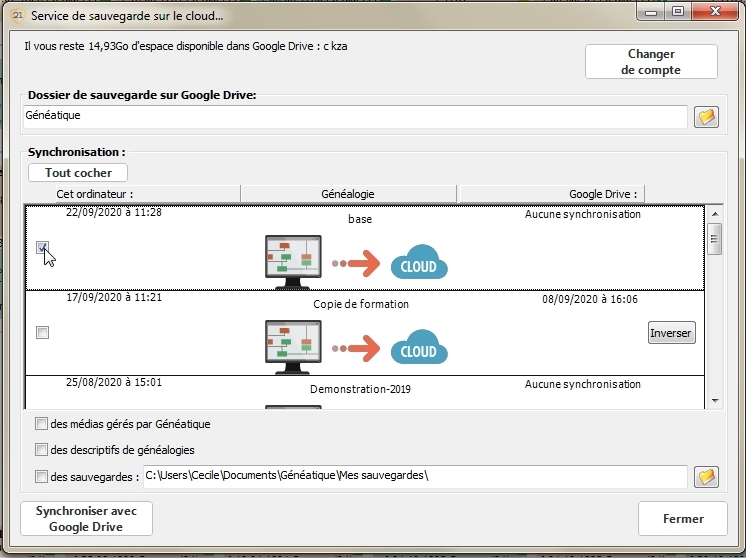The width and height of the screenshot is (746, 558).
Task: Click Inverser for Copie de formation
Action: 672,333
